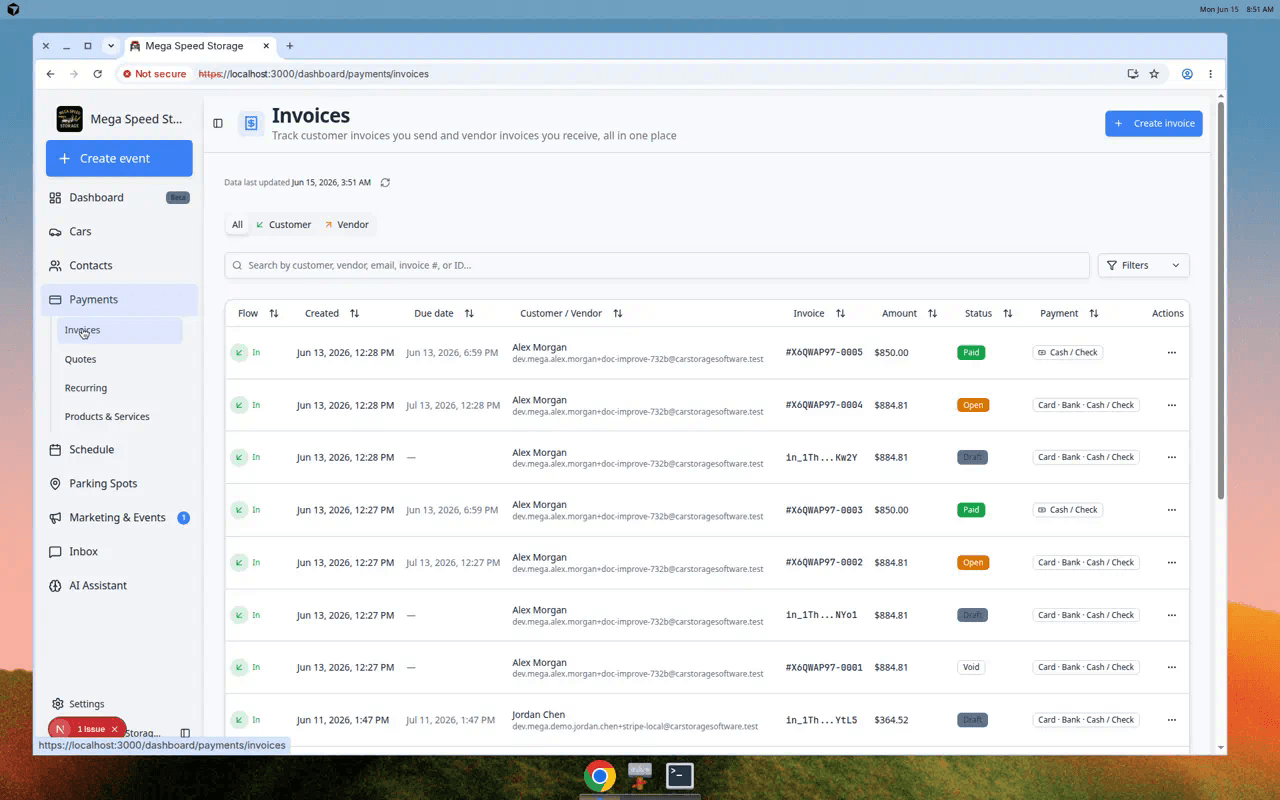Expand the Chrome tab search dropdown
This screenshot has height=800, width=1280.
(111, 46)
